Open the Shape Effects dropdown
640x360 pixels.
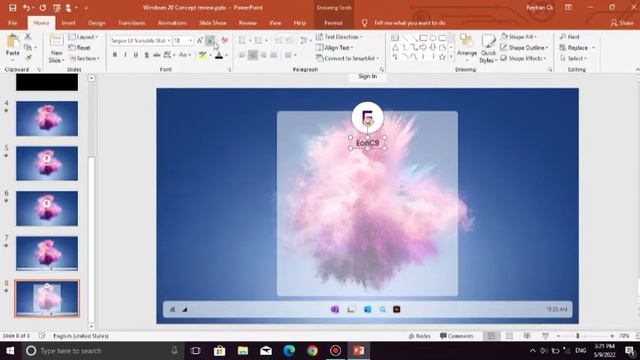coord(523,58)
